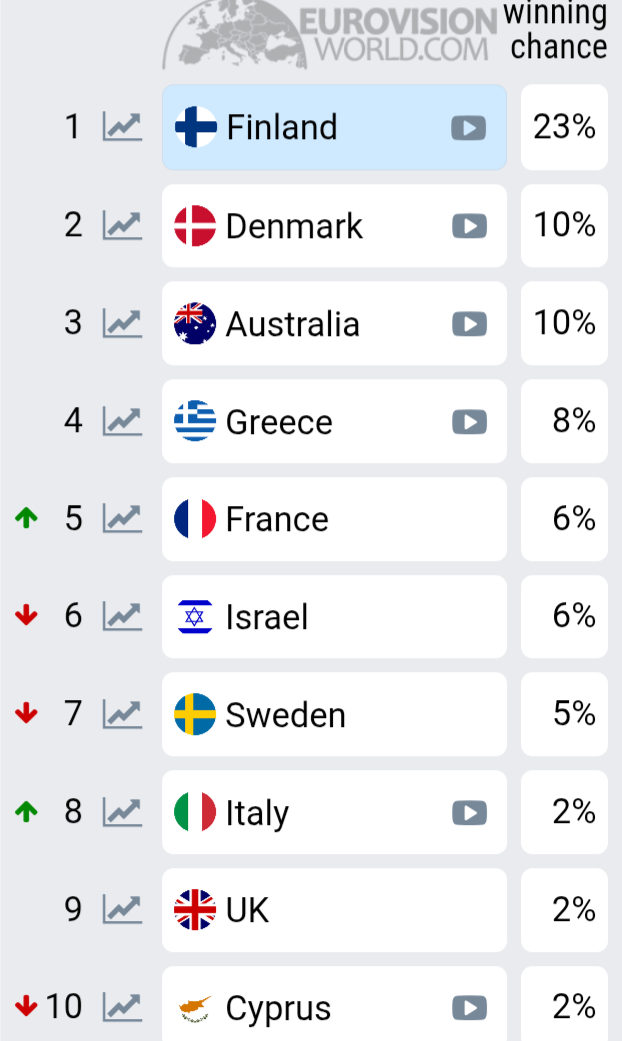Click the Italy flag icon
Image resolution: width=622 pixels, height=1041 pixels.
coord(195,812)
